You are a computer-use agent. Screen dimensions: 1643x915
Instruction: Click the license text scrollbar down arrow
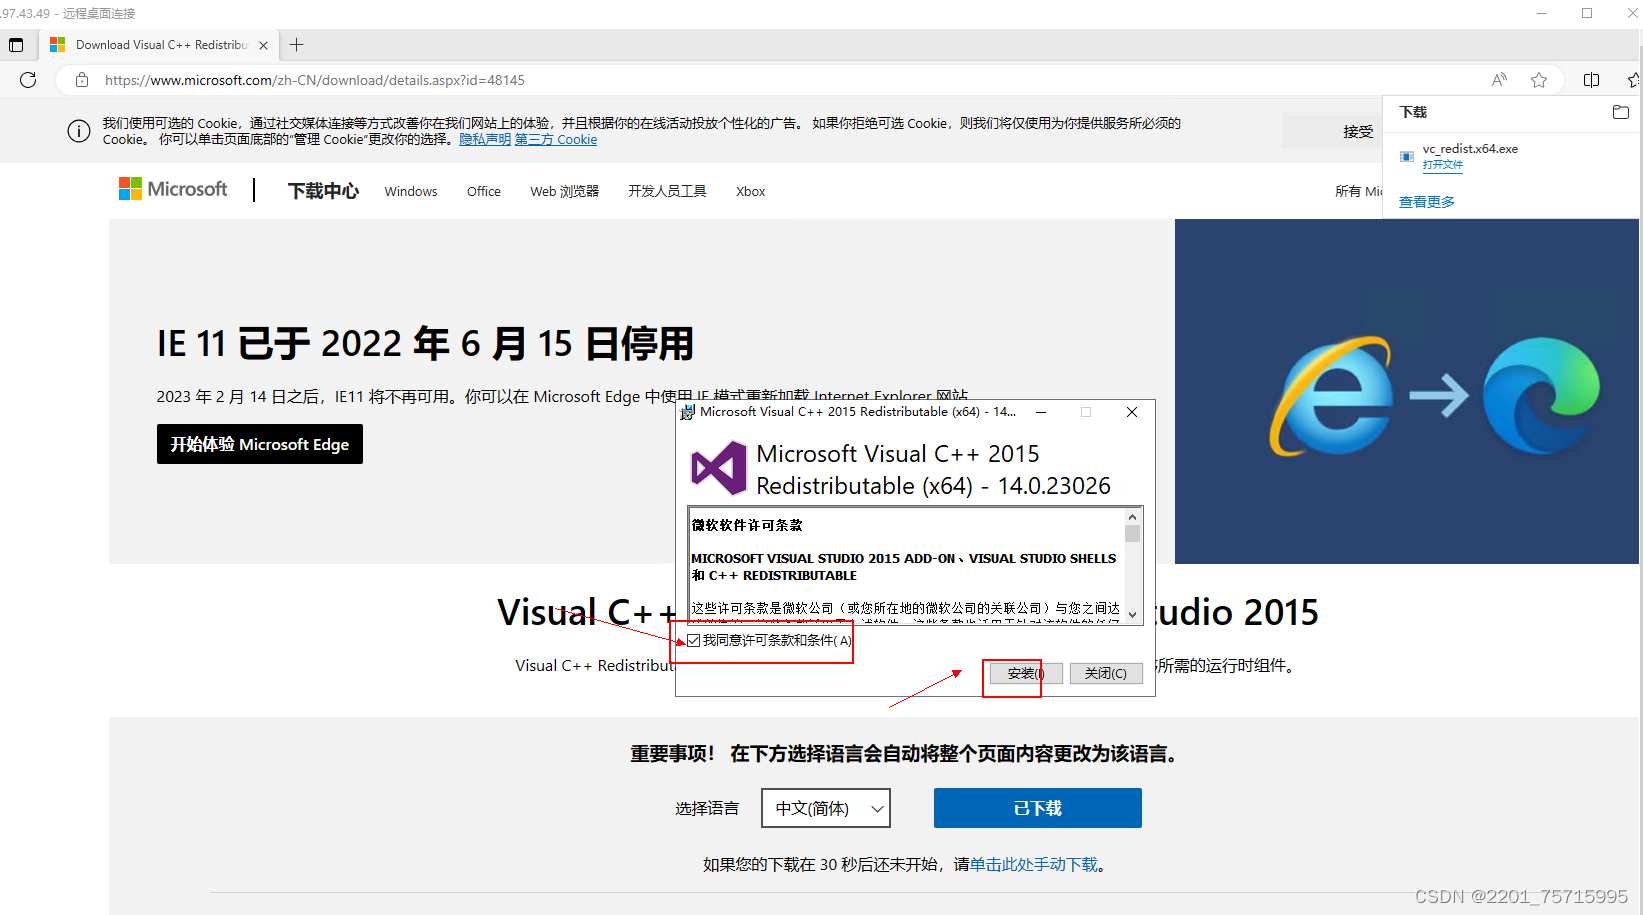pyautogui.click(x=1131, y=613)
